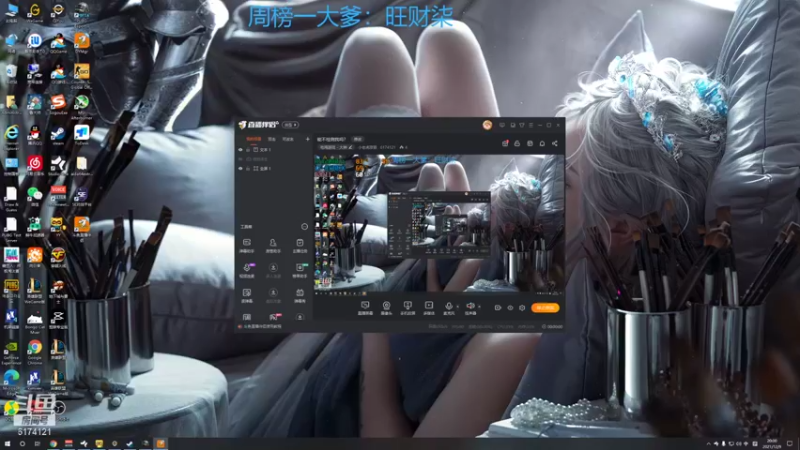The image size is (800, 450).
Task: Open message icon next to the avatar
Action: pos(502,125)
